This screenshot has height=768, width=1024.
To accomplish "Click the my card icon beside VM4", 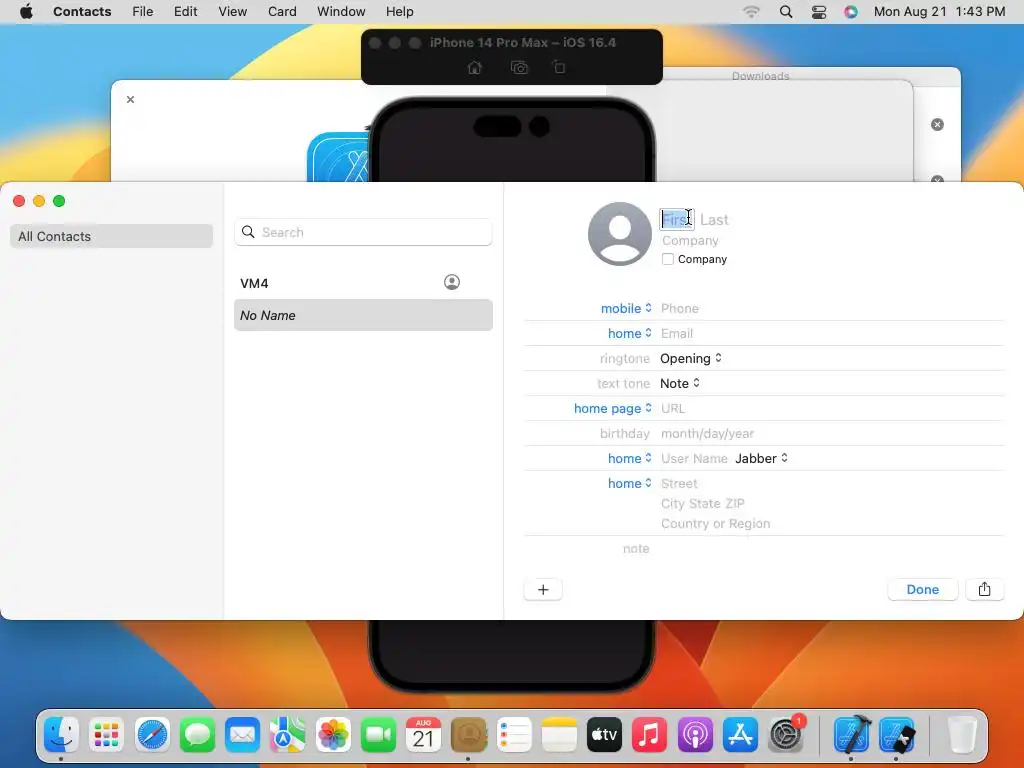I will 452,282.
